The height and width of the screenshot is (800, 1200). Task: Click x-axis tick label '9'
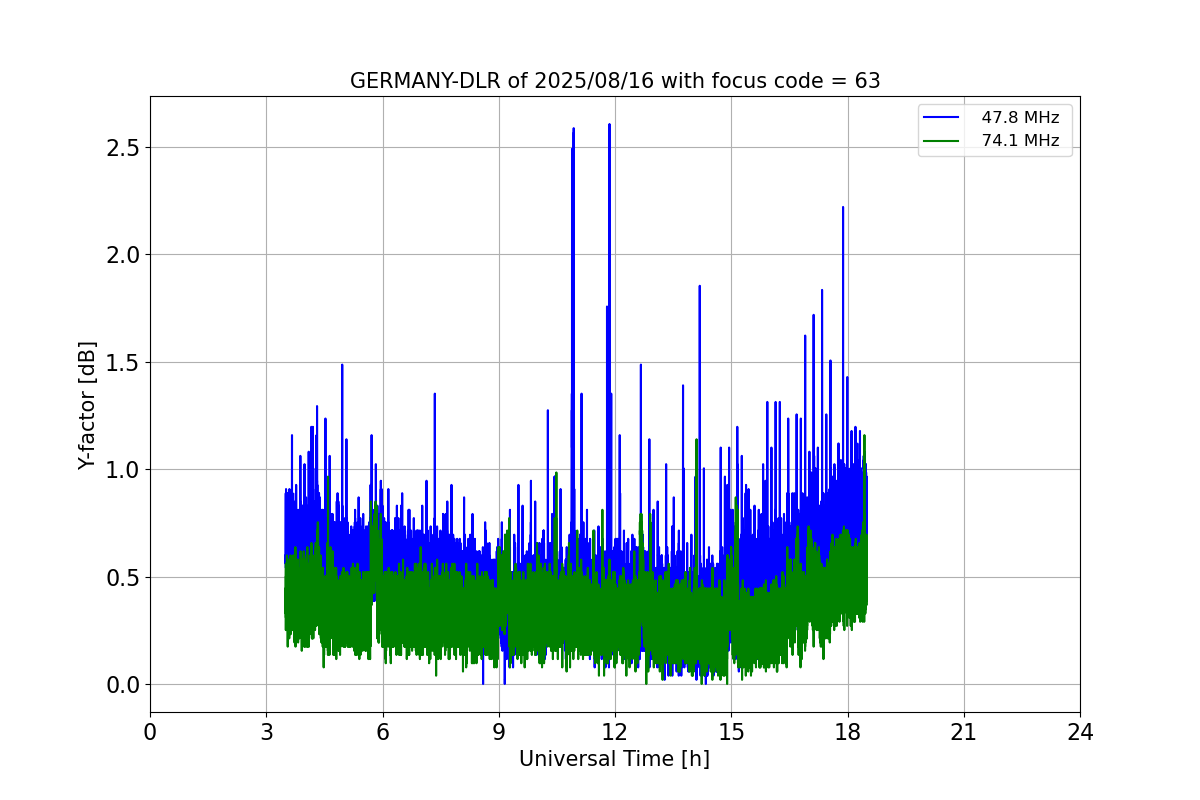(499, 733)
